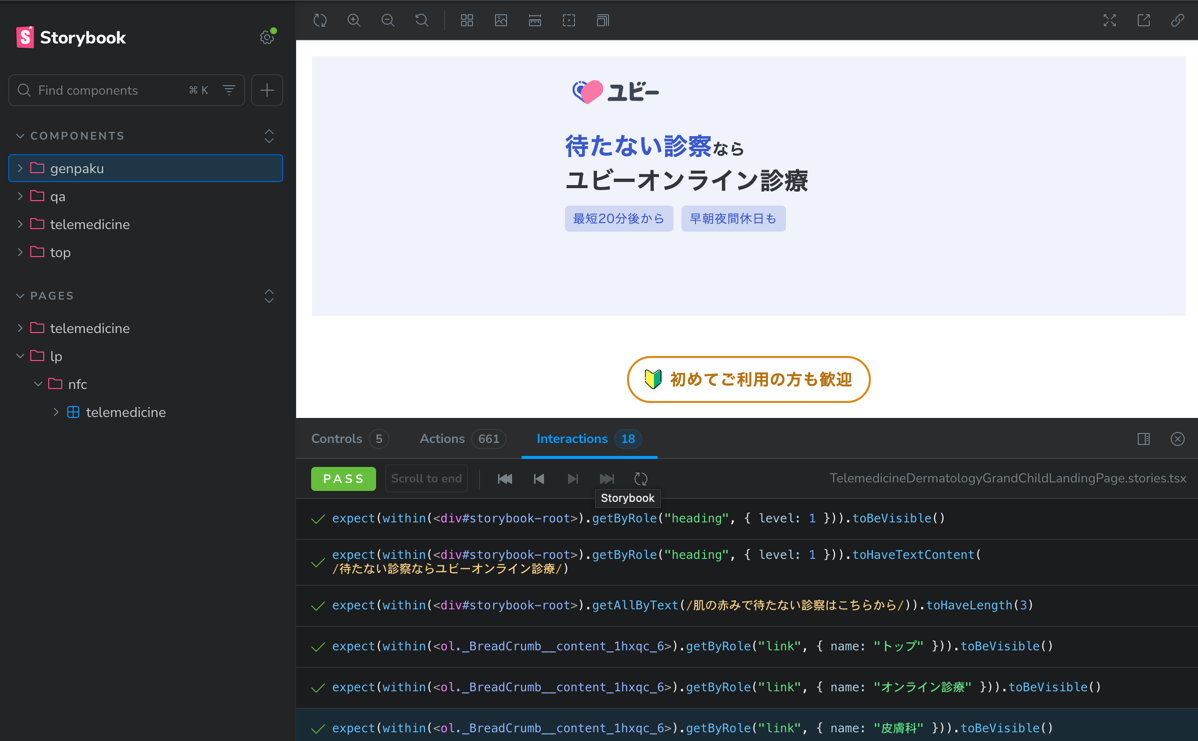Image resolution: width=1198 pixels, height=741 pixels.
Task: Select the getAllByText toHaveLength(3) row
Action: [746, 606]
